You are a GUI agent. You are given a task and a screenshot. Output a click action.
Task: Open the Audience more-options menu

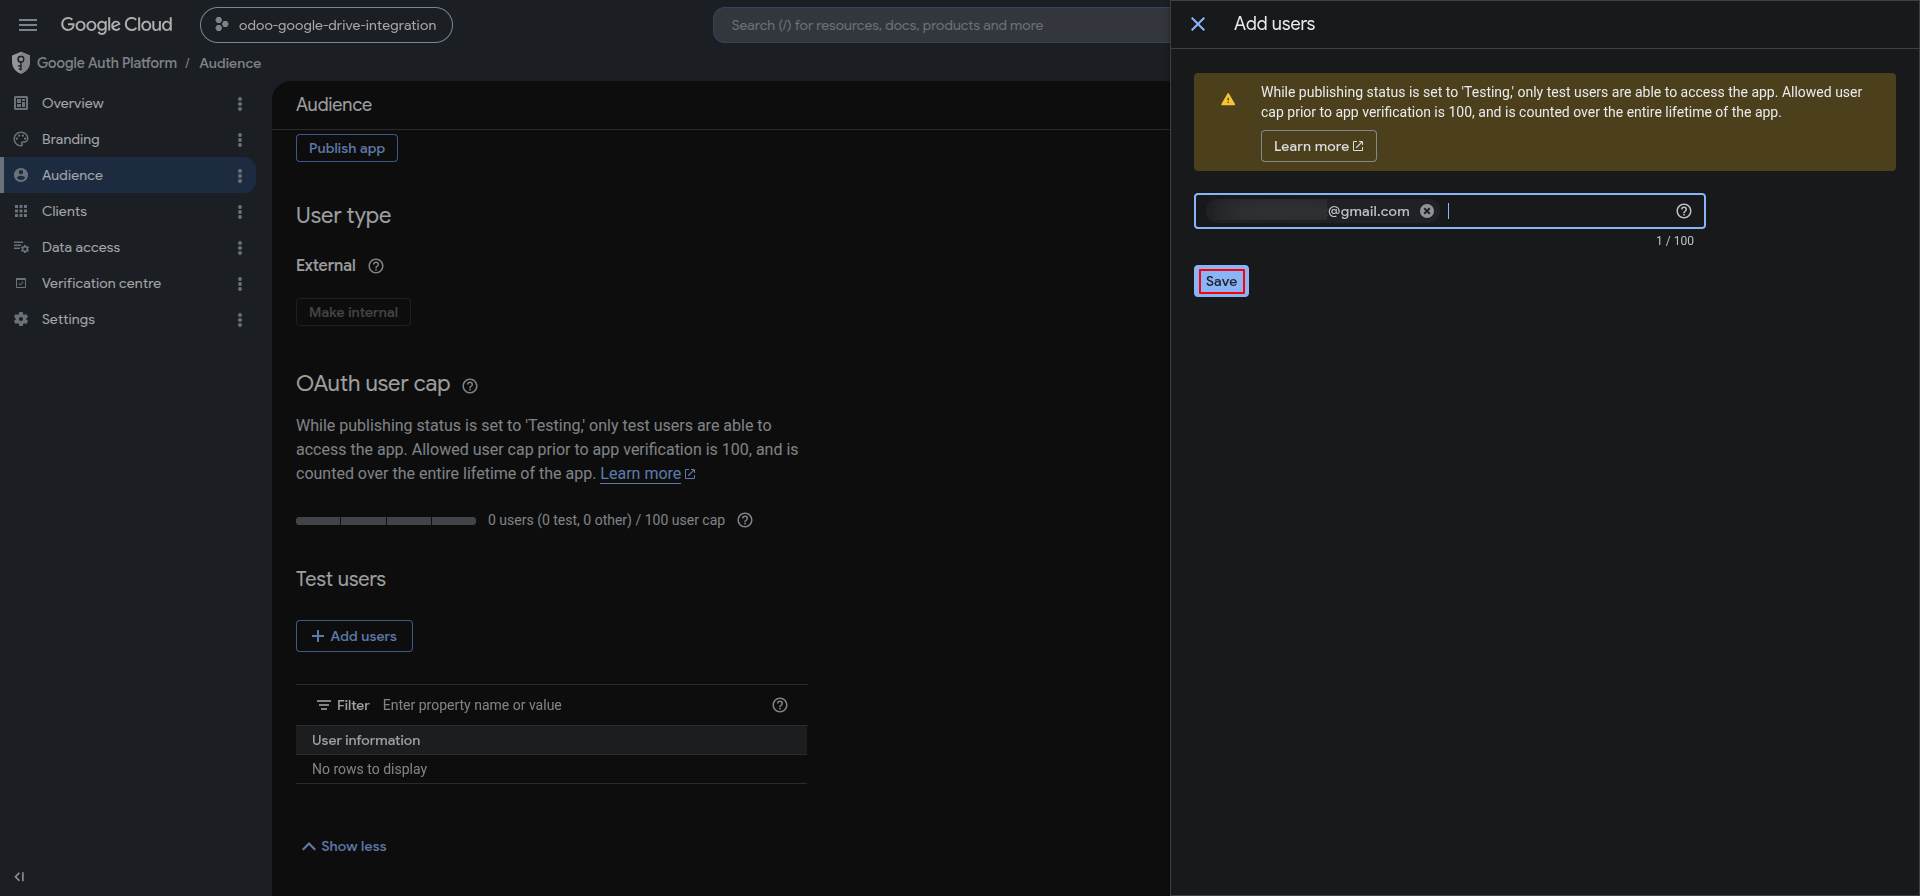pos(240,176)
